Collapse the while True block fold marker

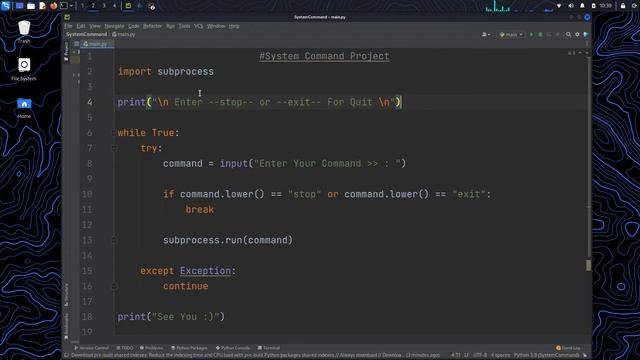point(114,133)
